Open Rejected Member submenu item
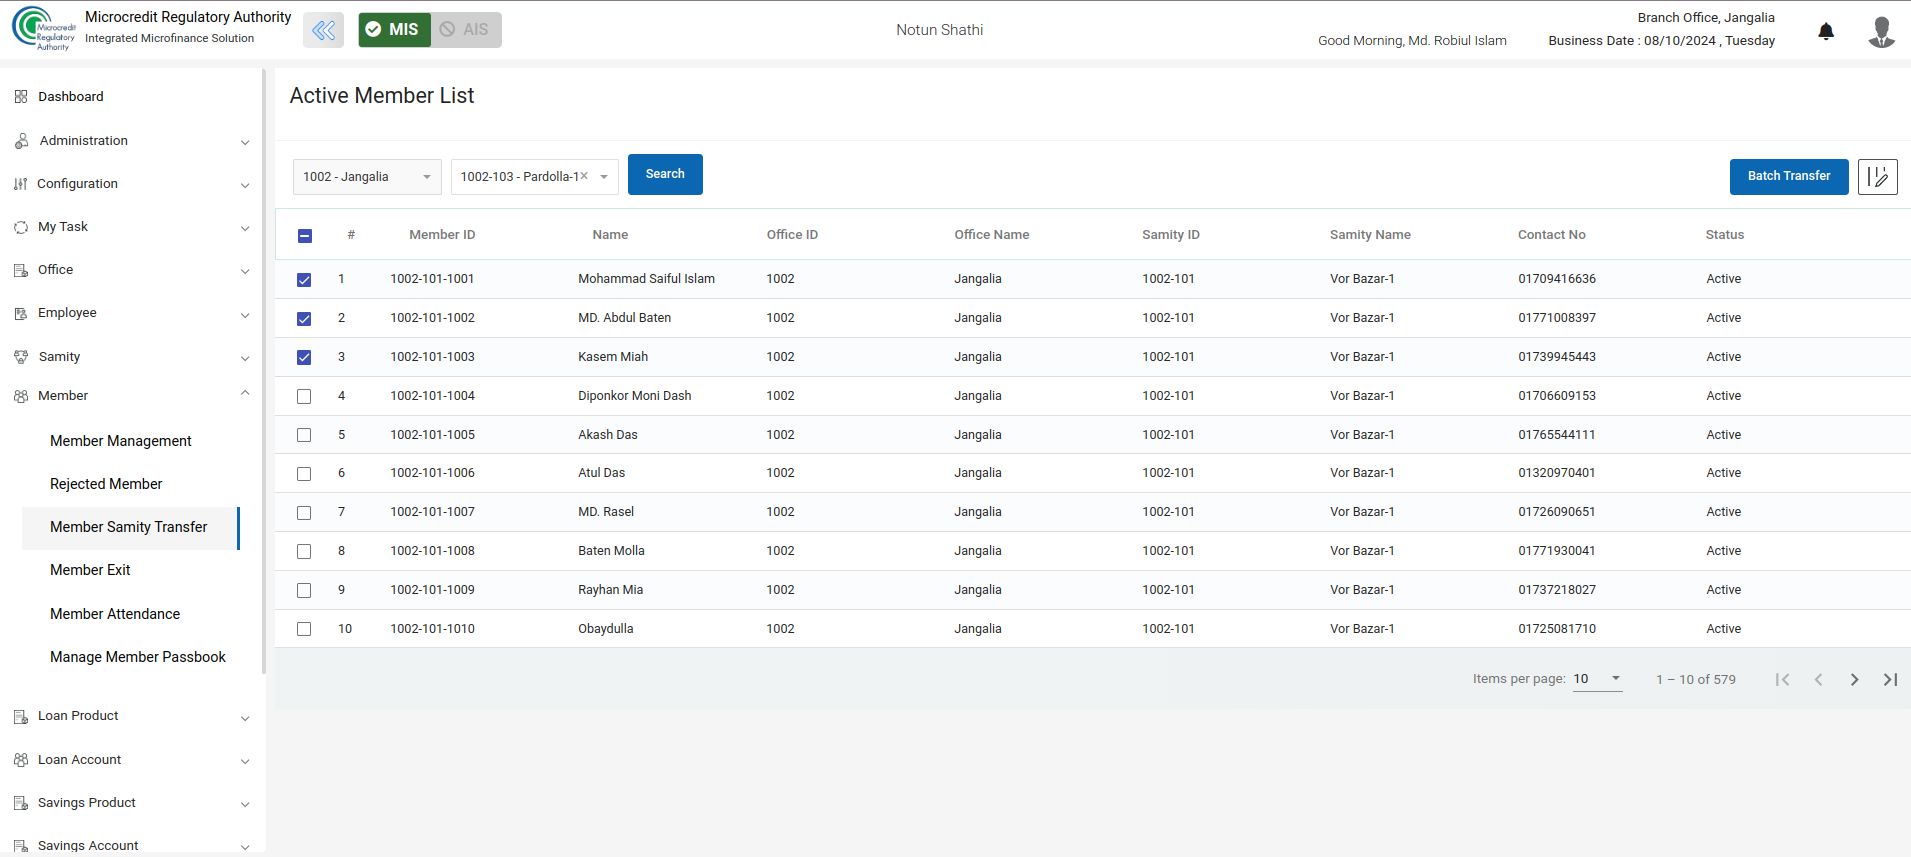Screen dimensions: 1911x857 pyautogui.click(x=106, y=484)
